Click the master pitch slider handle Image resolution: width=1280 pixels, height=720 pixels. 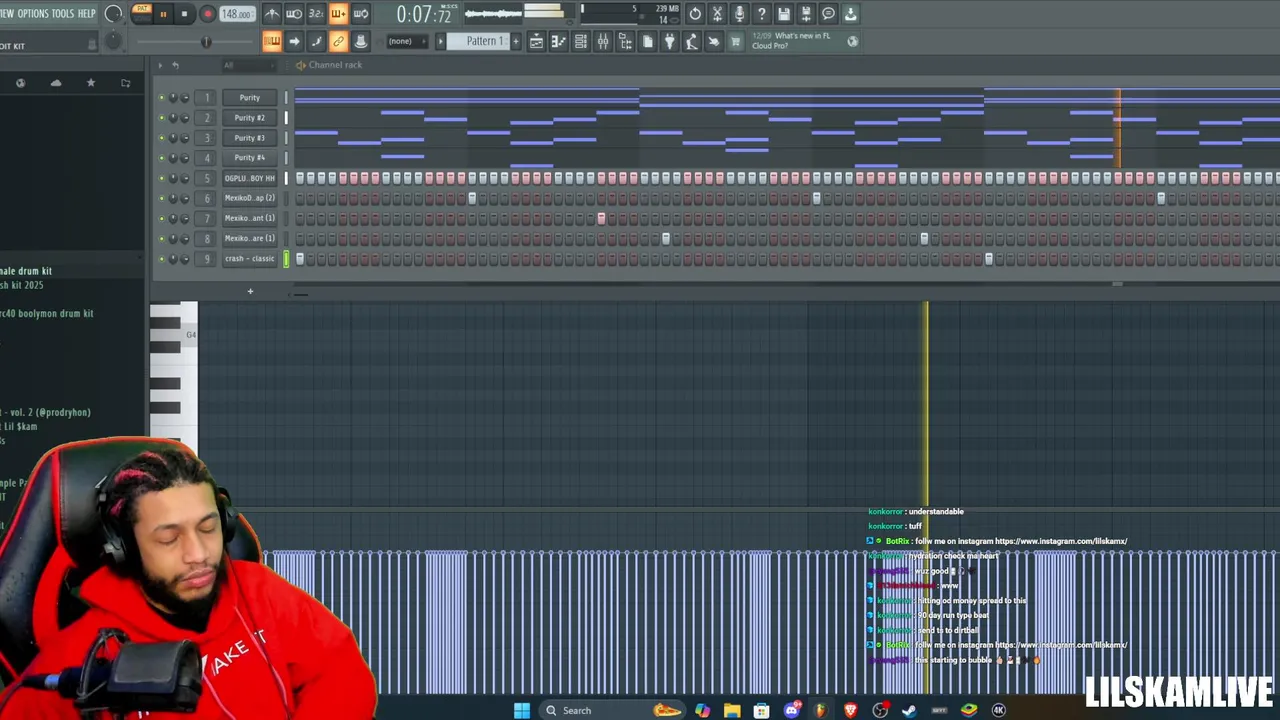[x=206, y=41]
